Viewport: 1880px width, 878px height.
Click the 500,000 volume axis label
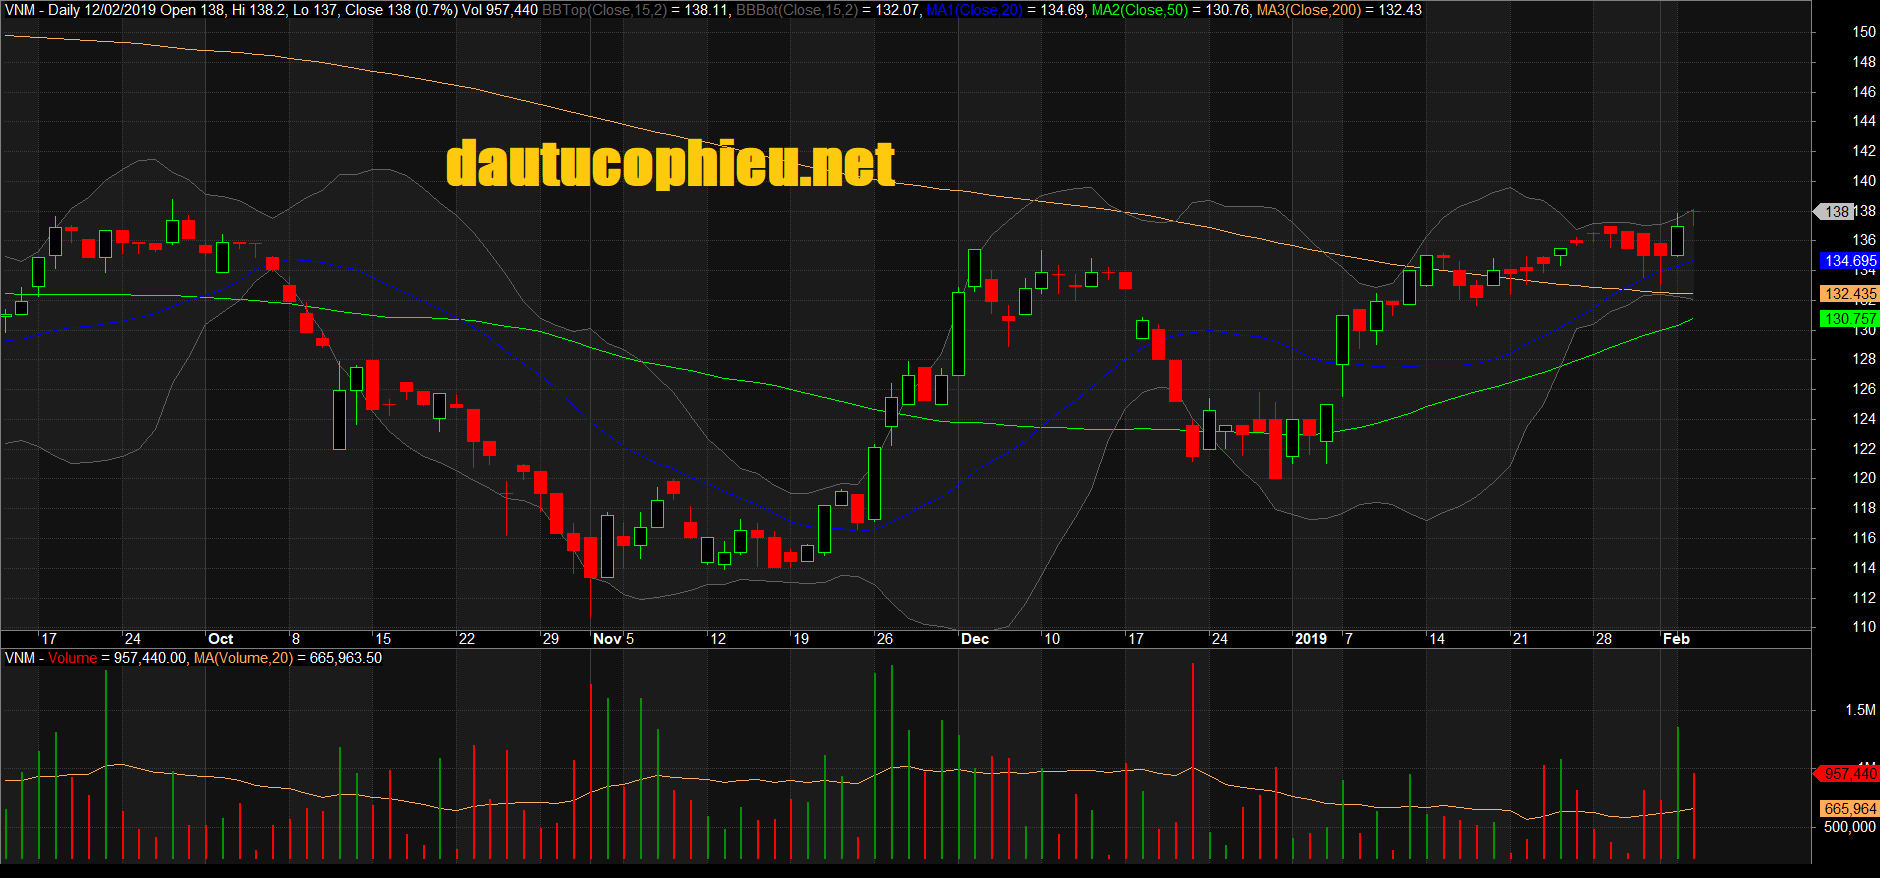[x=1850, y=827]
